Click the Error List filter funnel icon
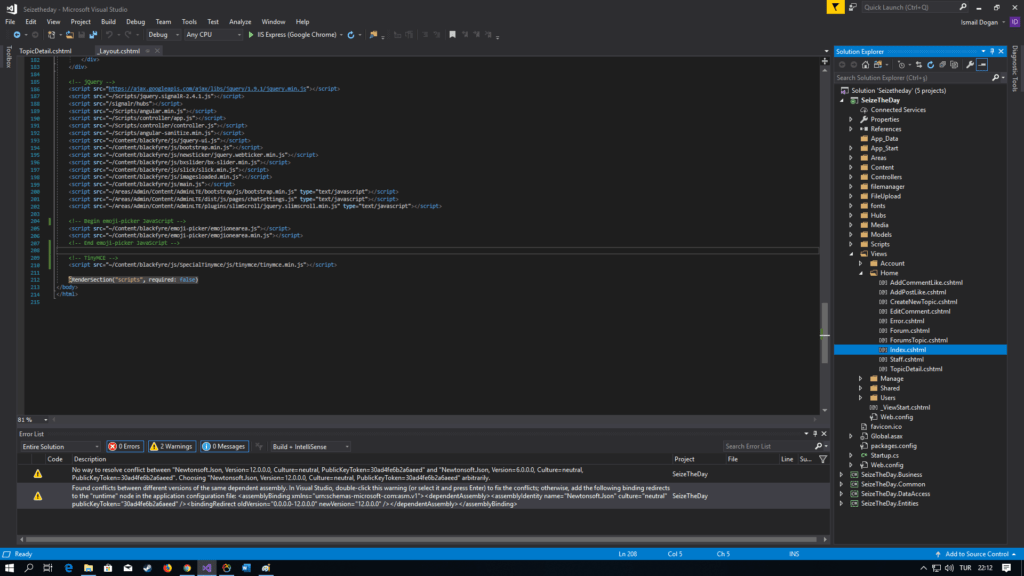This screenshot has width=1024, height=576. click(823, 459)
